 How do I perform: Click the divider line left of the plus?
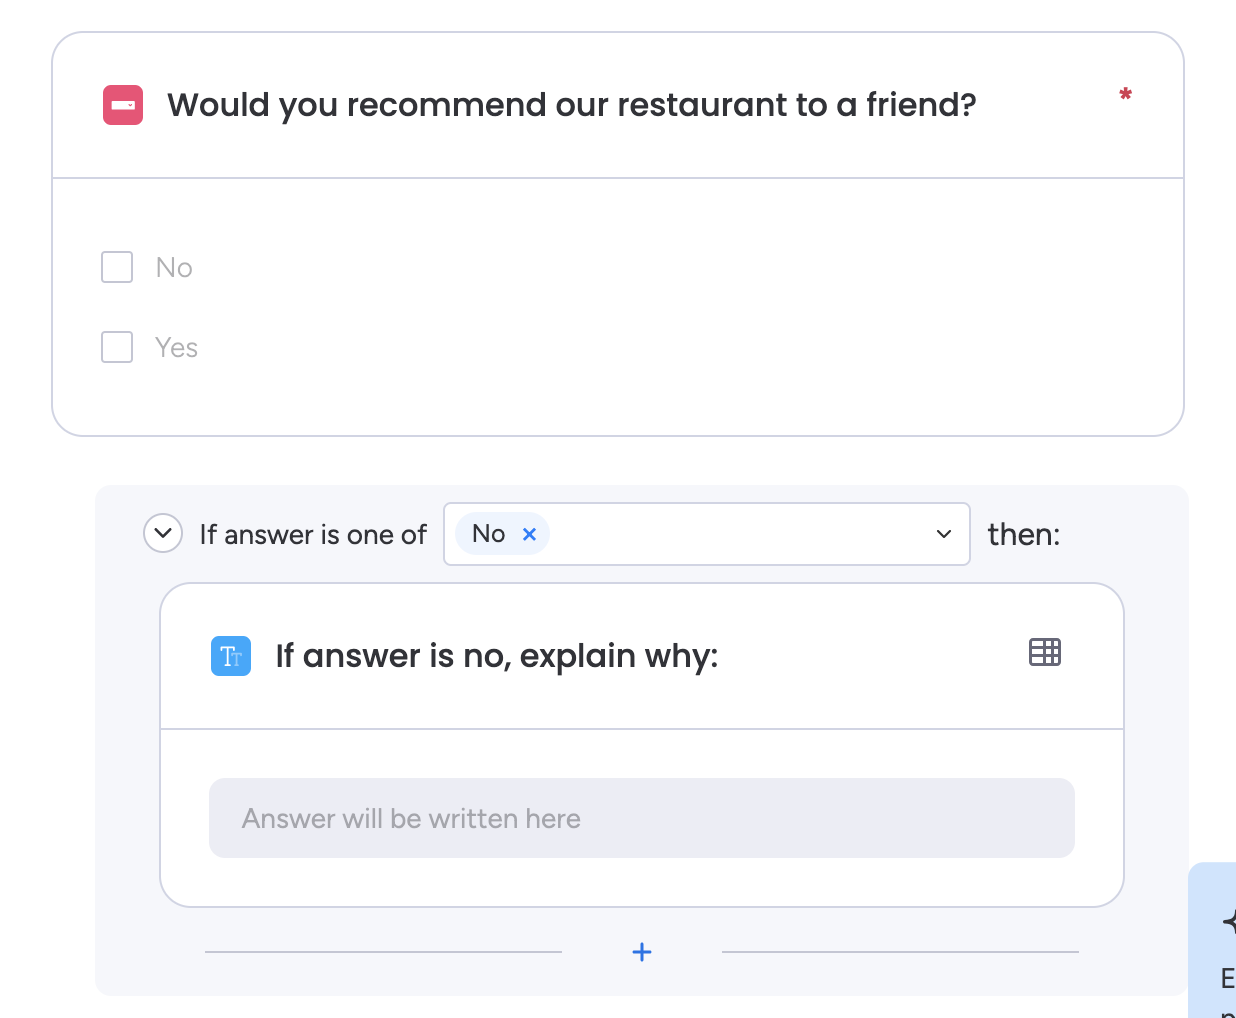tap(383, 952)
